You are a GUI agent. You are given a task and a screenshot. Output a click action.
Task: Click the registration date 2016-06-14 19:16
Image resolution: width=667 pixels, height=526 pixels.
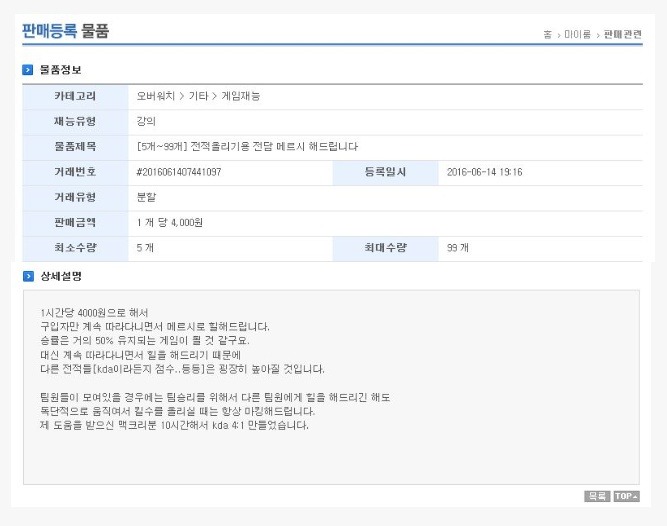pos(485,172)
